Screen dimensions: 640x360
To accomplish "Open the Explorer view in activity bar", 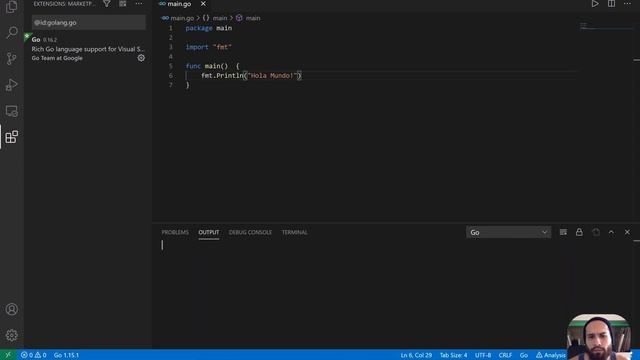I will coord(11,7).
